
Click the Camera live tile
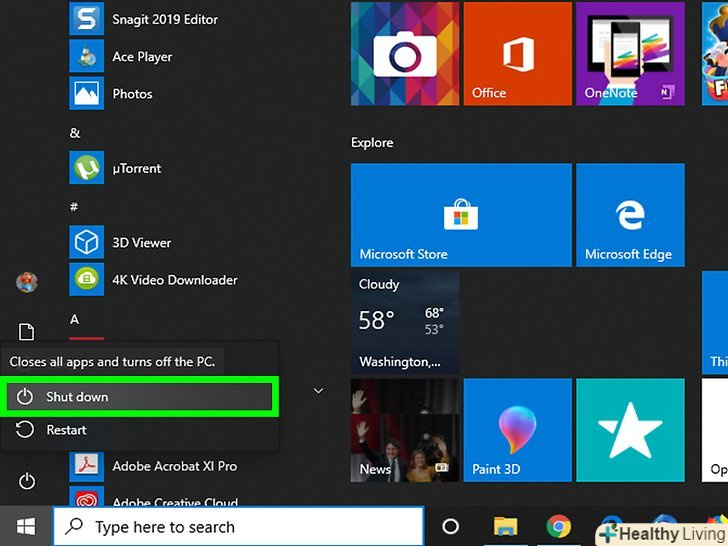tap(405, 54)
